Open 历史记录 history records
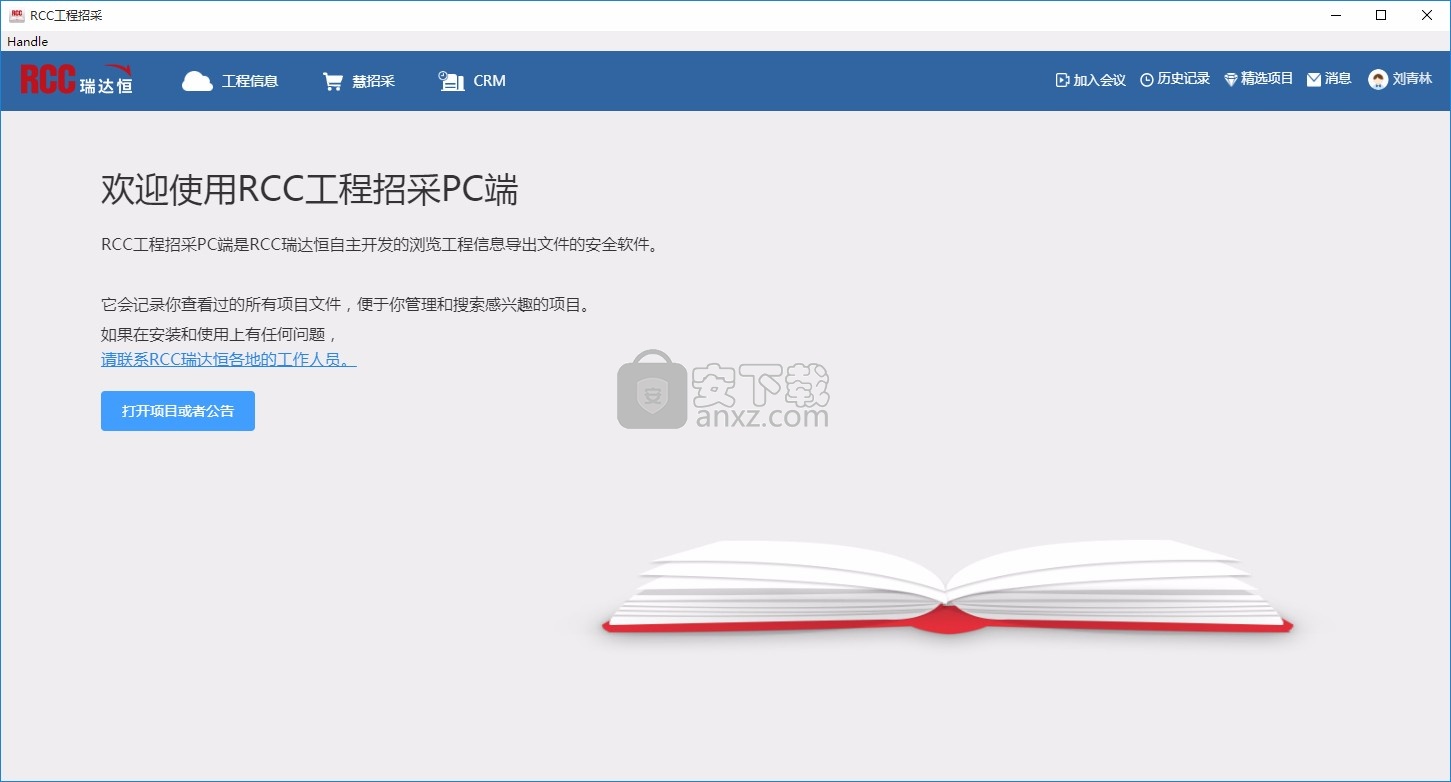 tap(1183, 79)
